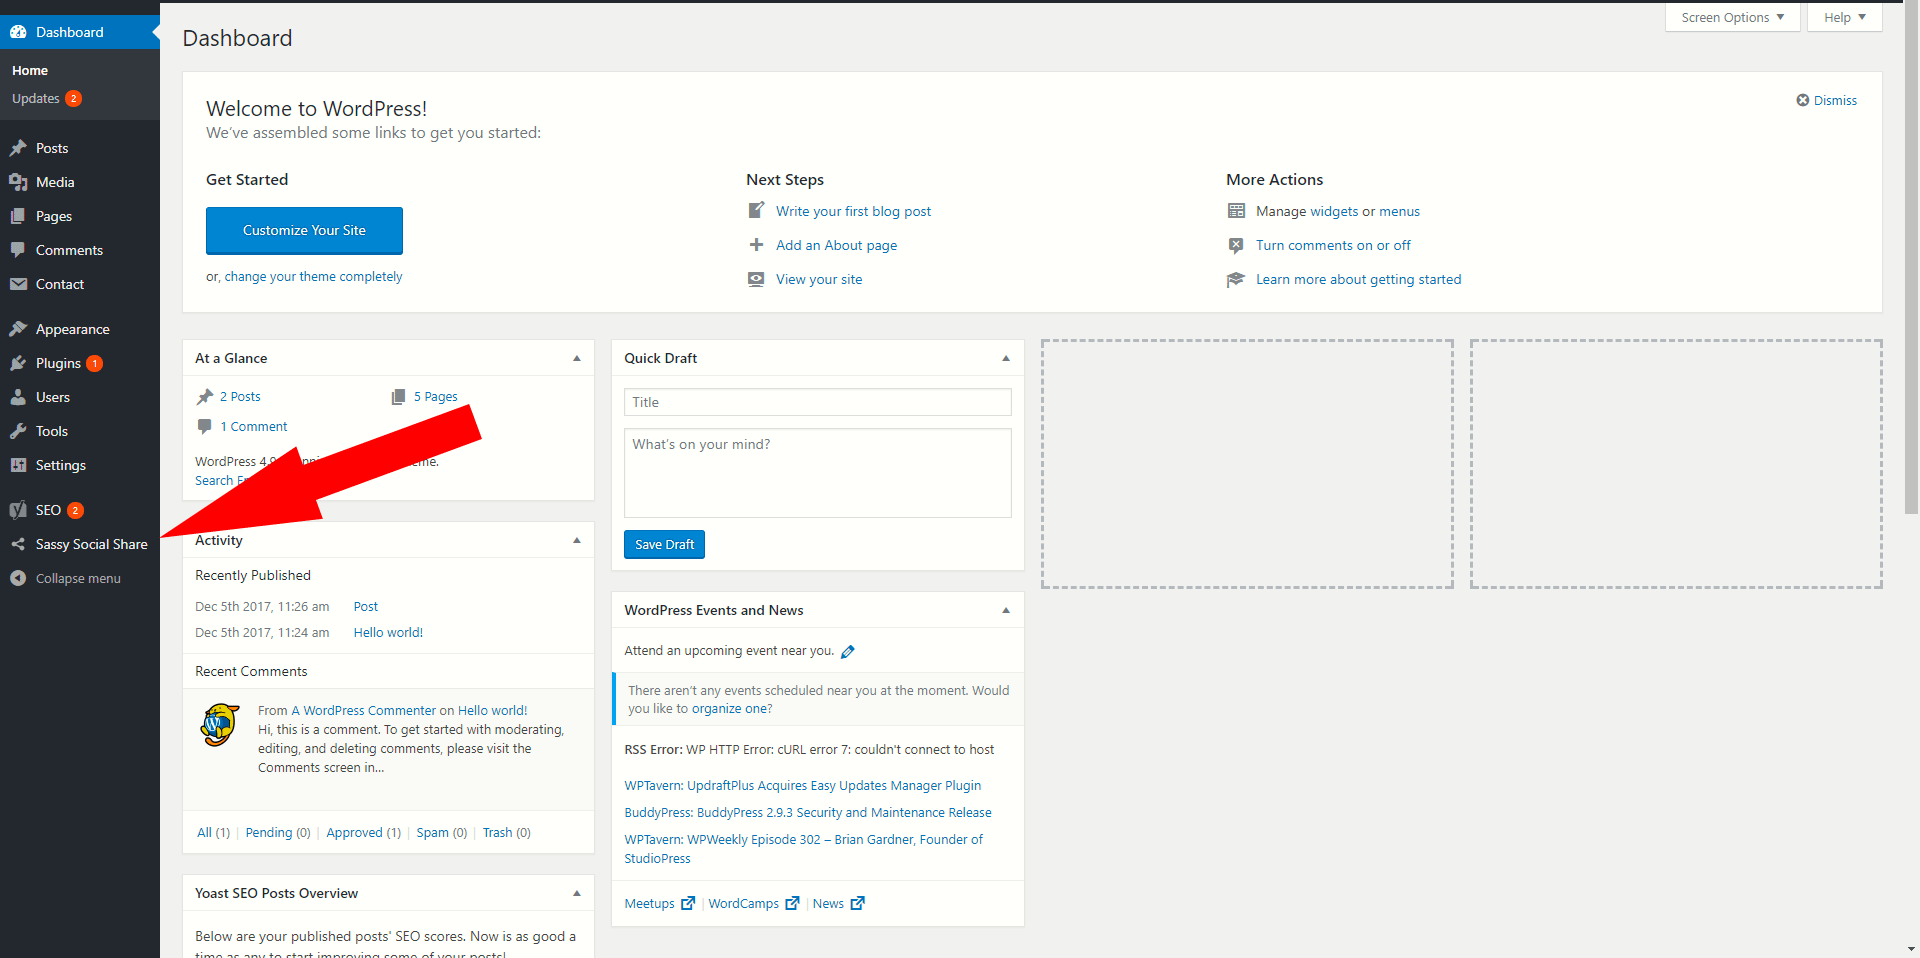Viewport: 1920px width, 958px height.
Task: Collapse the sidebar with Collapse menu
Action: (66, 578)
